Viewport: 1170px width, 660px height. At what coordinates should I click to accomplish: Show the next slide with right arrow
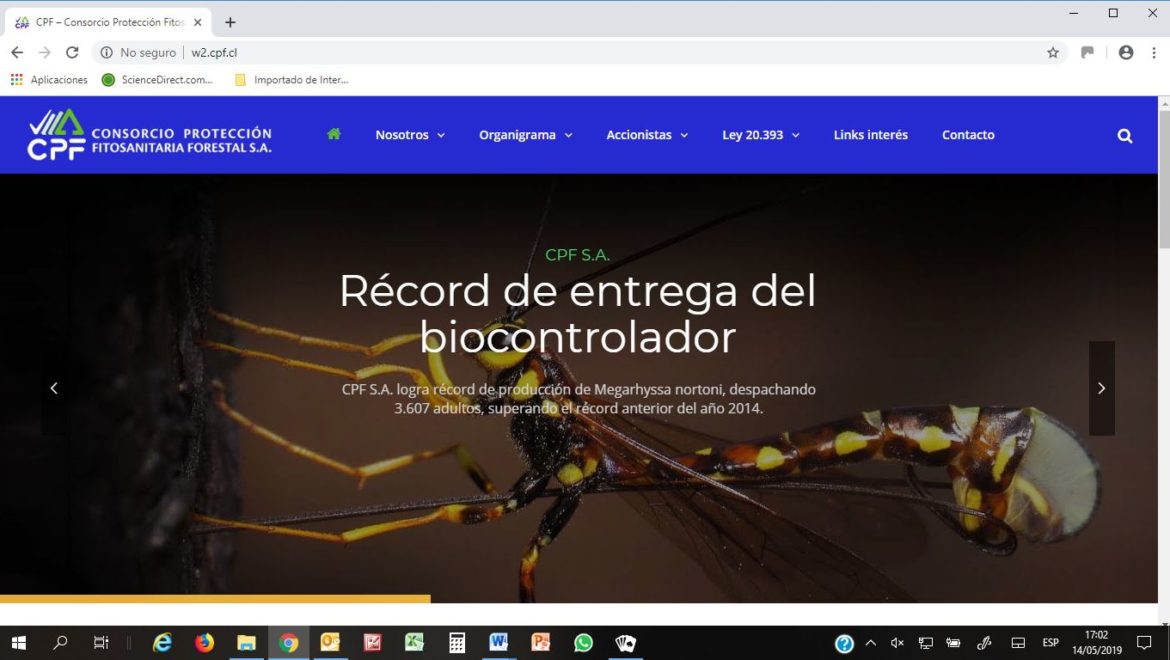click(1101, 388)
